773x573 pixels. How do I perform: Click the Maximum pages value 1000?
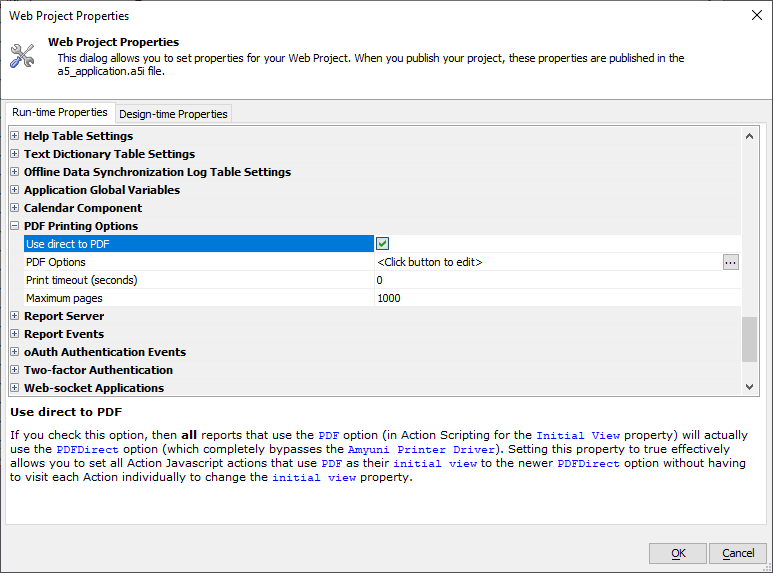pos(389,298)
